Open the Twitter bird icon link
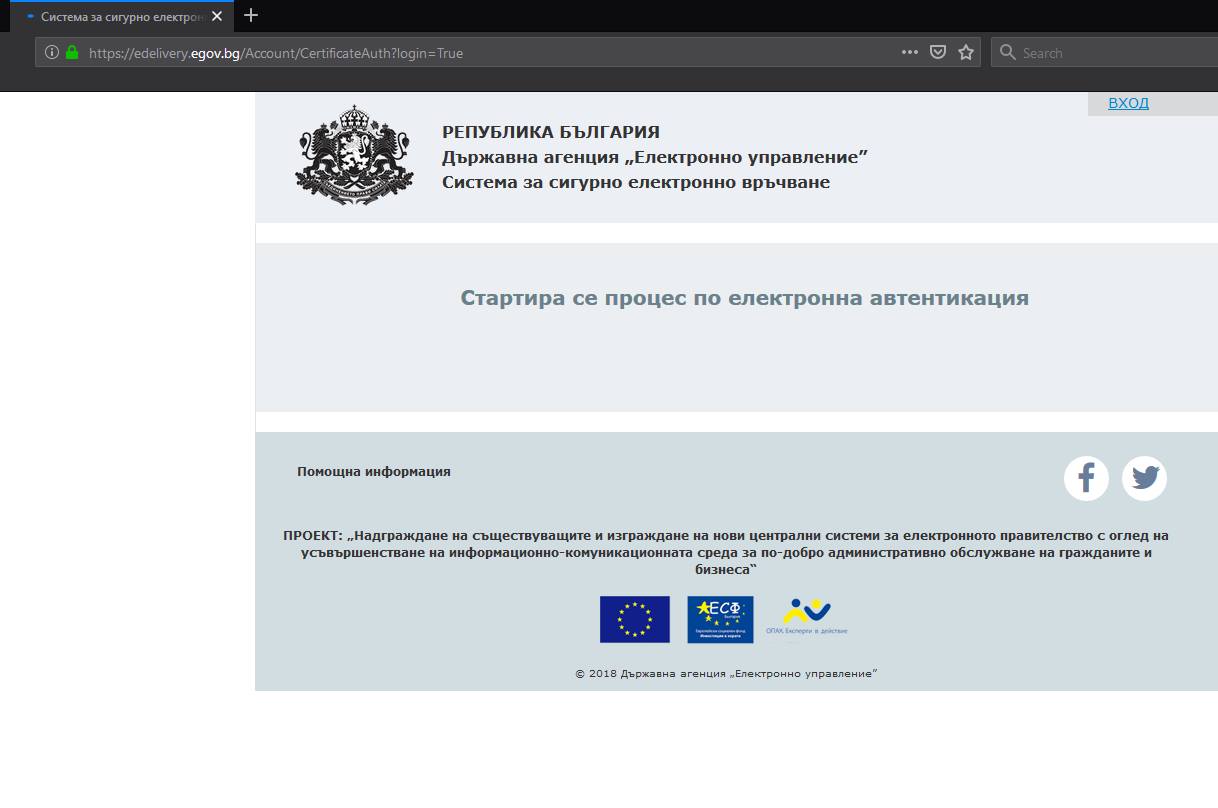Image resolution: width=1218 pixels, height=808 pixels. [x=1144, y=478]
